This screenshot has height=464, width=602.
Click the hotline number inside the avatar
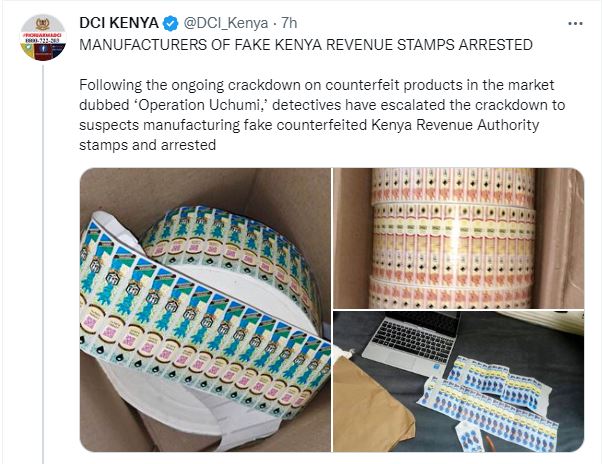tap(43, 40)
